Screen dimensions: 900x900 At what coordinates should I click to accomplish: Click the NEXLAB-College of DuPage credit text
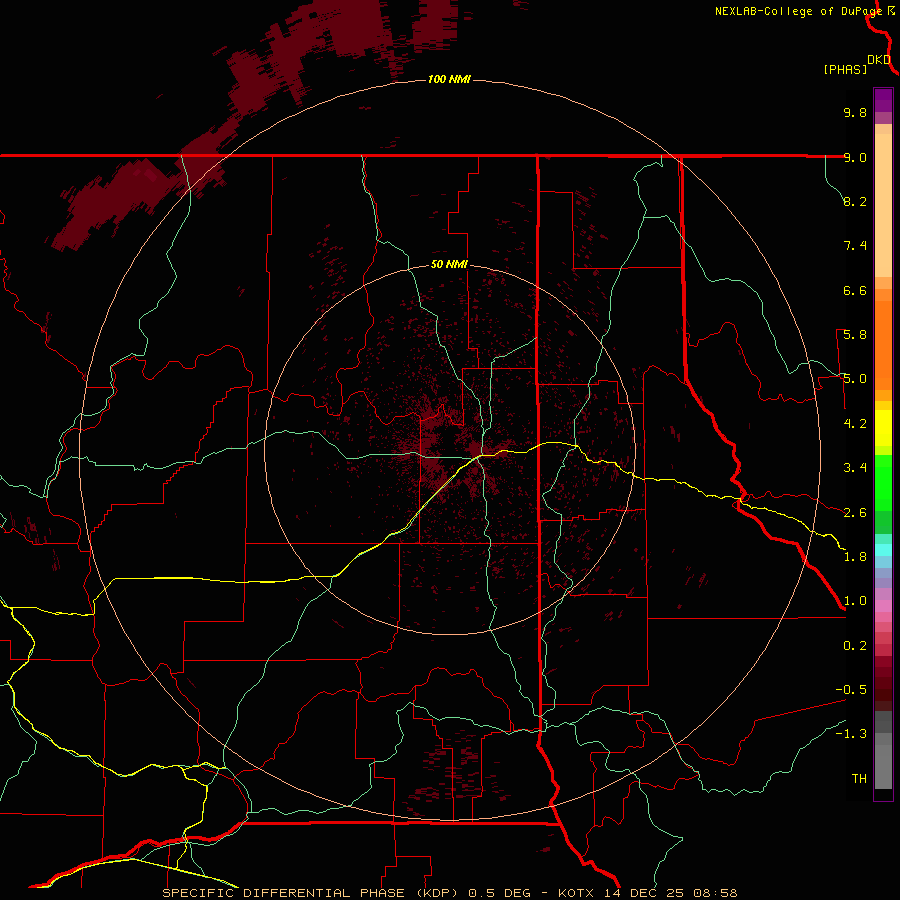799,11
